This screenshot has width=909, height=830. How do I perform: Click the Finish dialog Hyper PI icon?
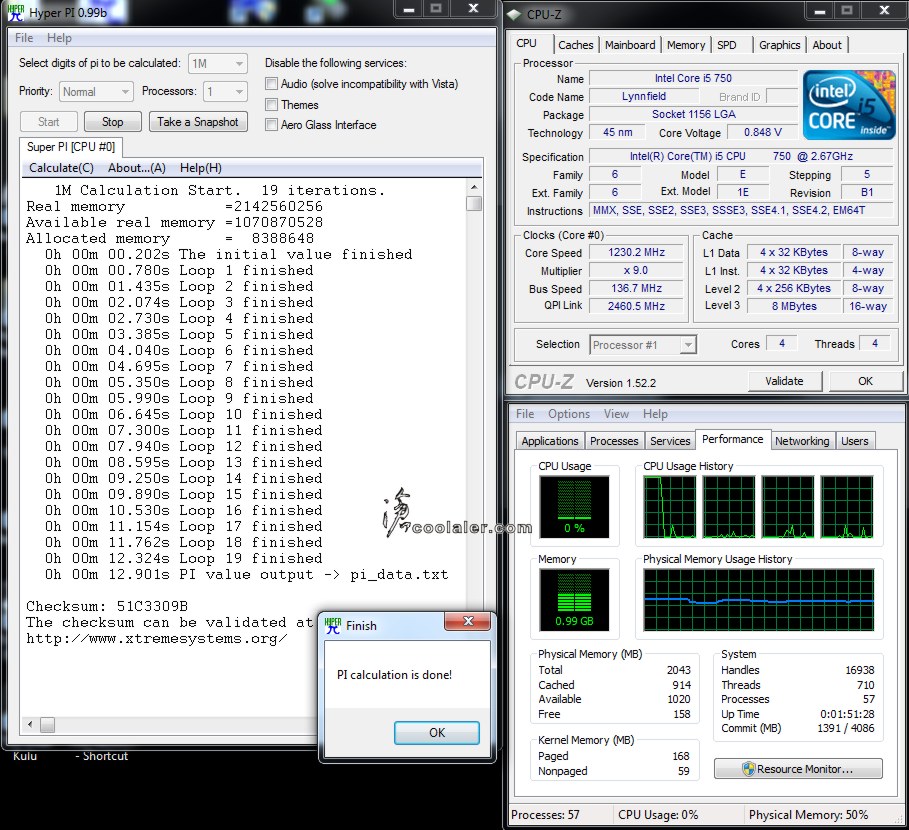coord(333,625)
